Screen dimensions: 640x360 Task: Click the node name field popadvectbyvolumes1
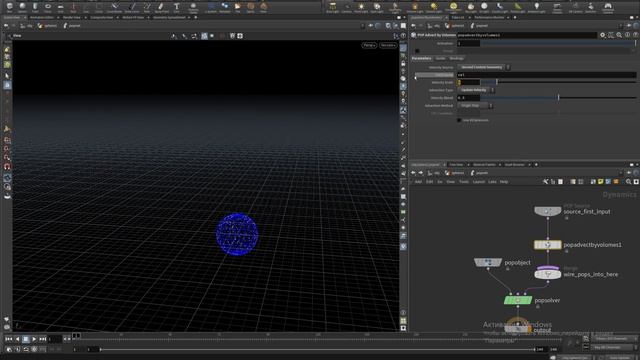click(x=527, y=36)
